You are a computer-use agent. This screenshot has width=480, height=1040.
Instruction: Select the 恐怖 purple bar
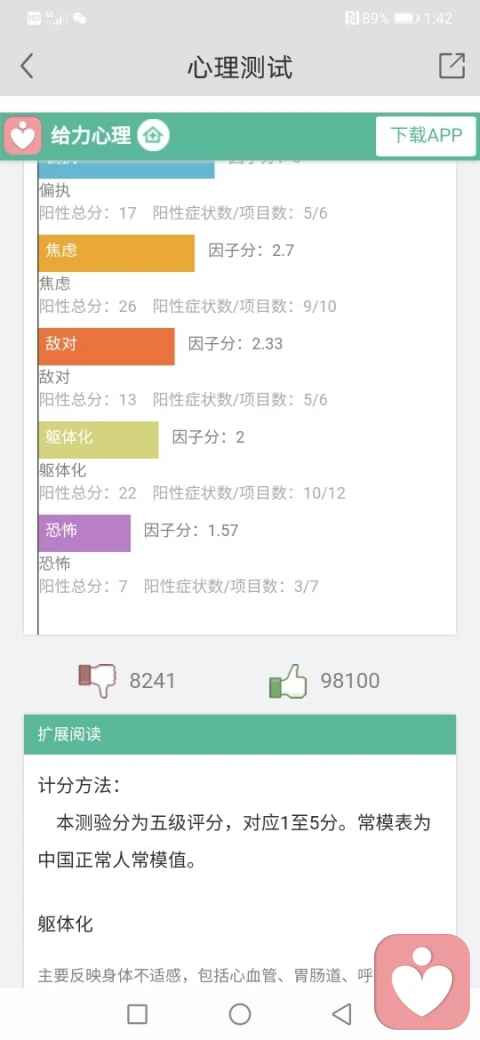(x=85, y=533)
